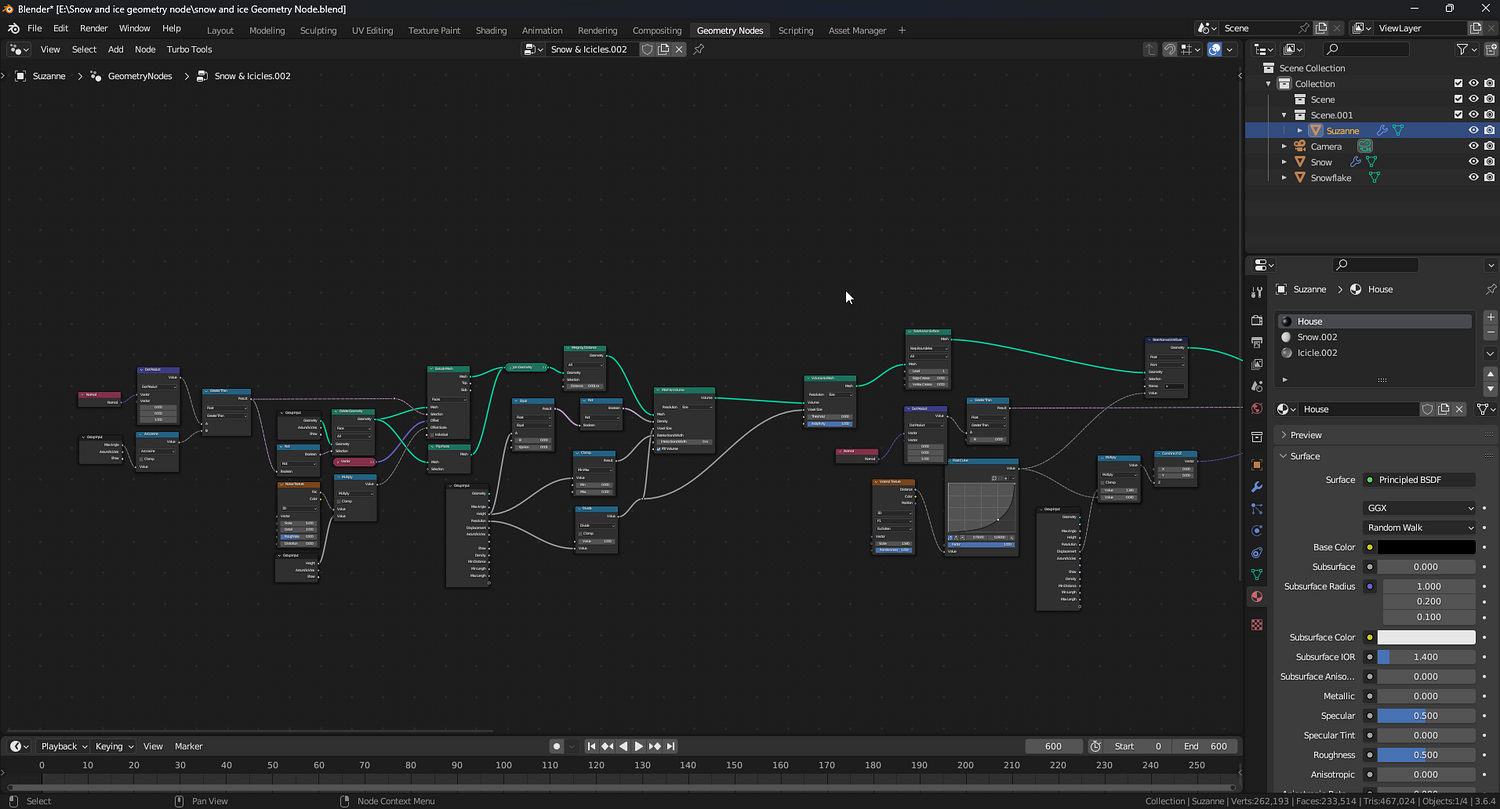The height and width of the screenshot is (809, 1500).
Task: Hide the Camera object in viewport
Action: pyautogui.click(x=1473, y=146)
